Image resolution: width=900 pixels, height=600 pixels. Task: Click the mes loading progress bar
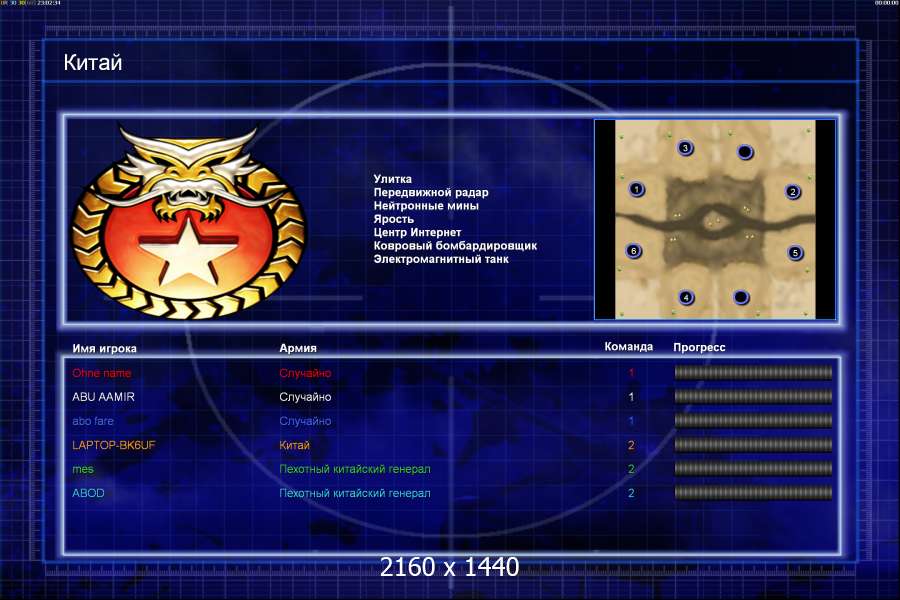point(753,469)
